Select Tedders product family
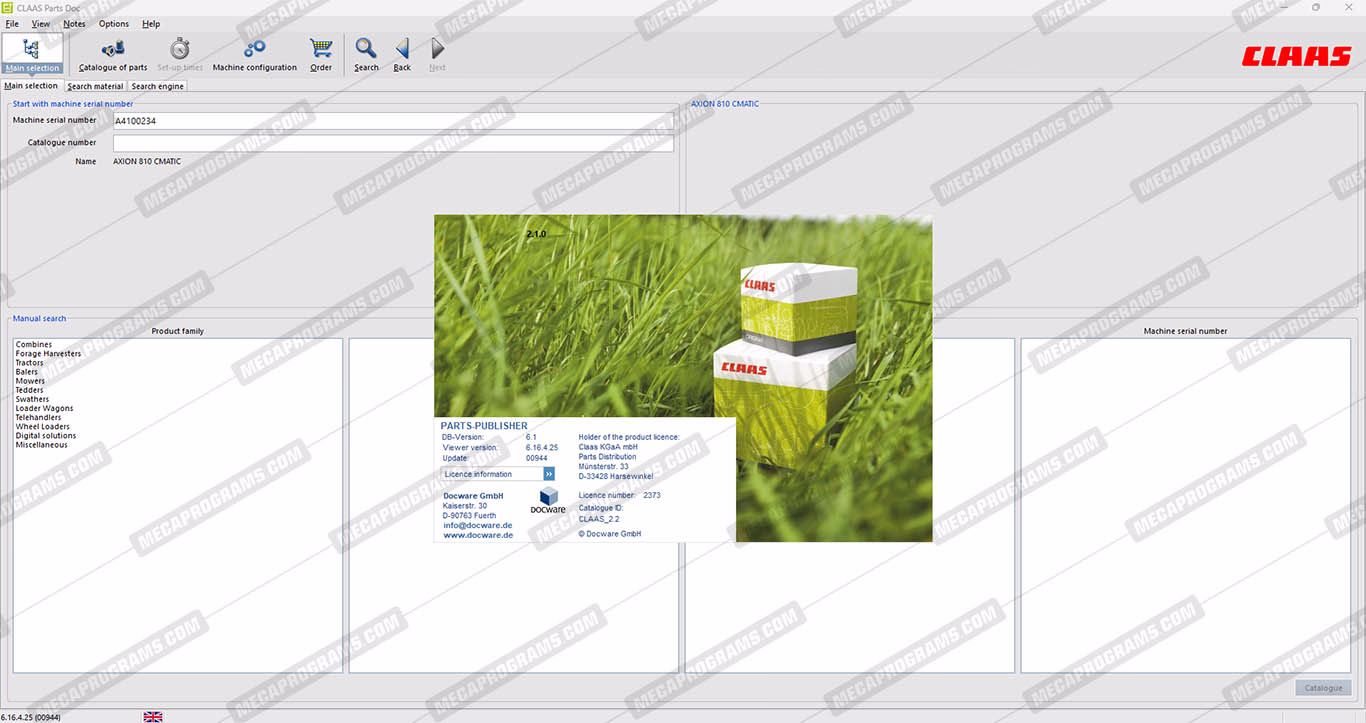This screenshot has width=1366, height=723. tap(30, 390)
